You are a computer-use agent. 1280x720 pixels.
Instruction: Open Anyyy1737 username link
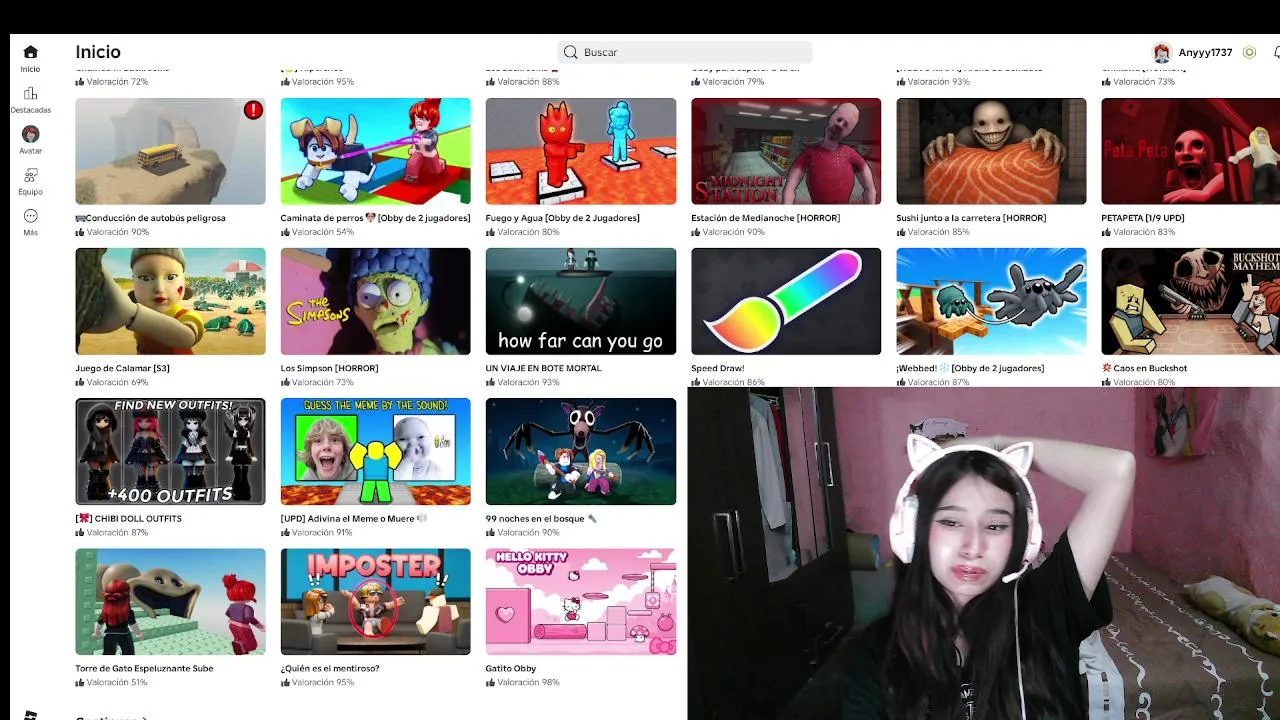click(1205, 52)
